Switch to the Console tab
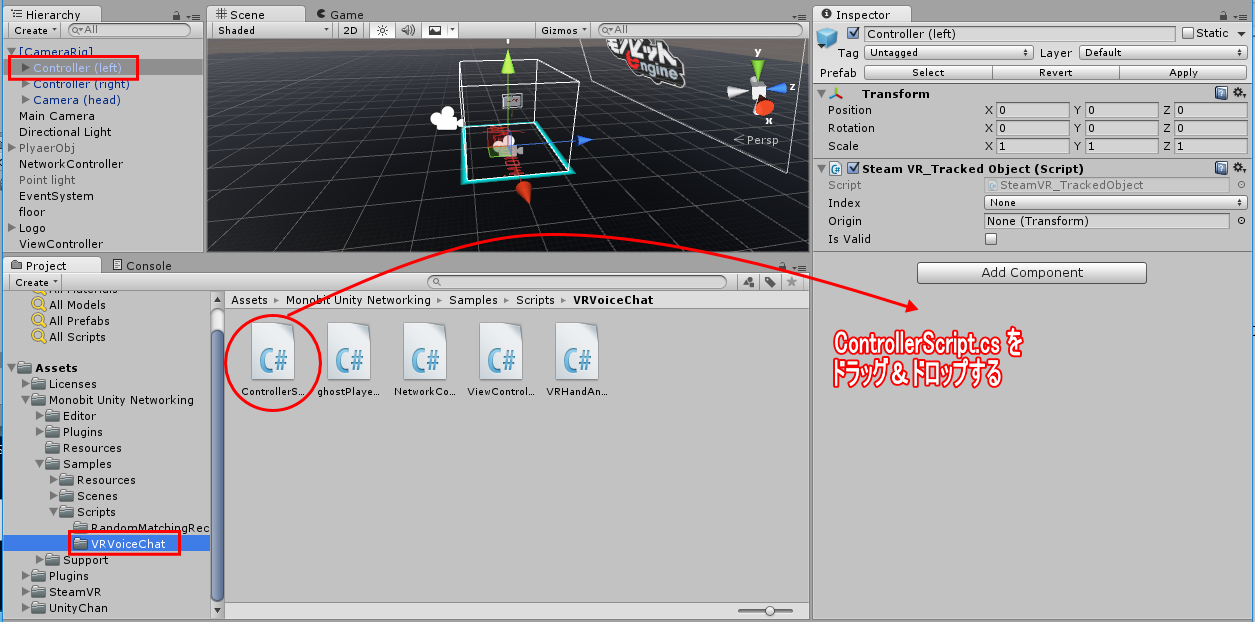This screenshot has height=622, width=1255. (x=142, y=265)
